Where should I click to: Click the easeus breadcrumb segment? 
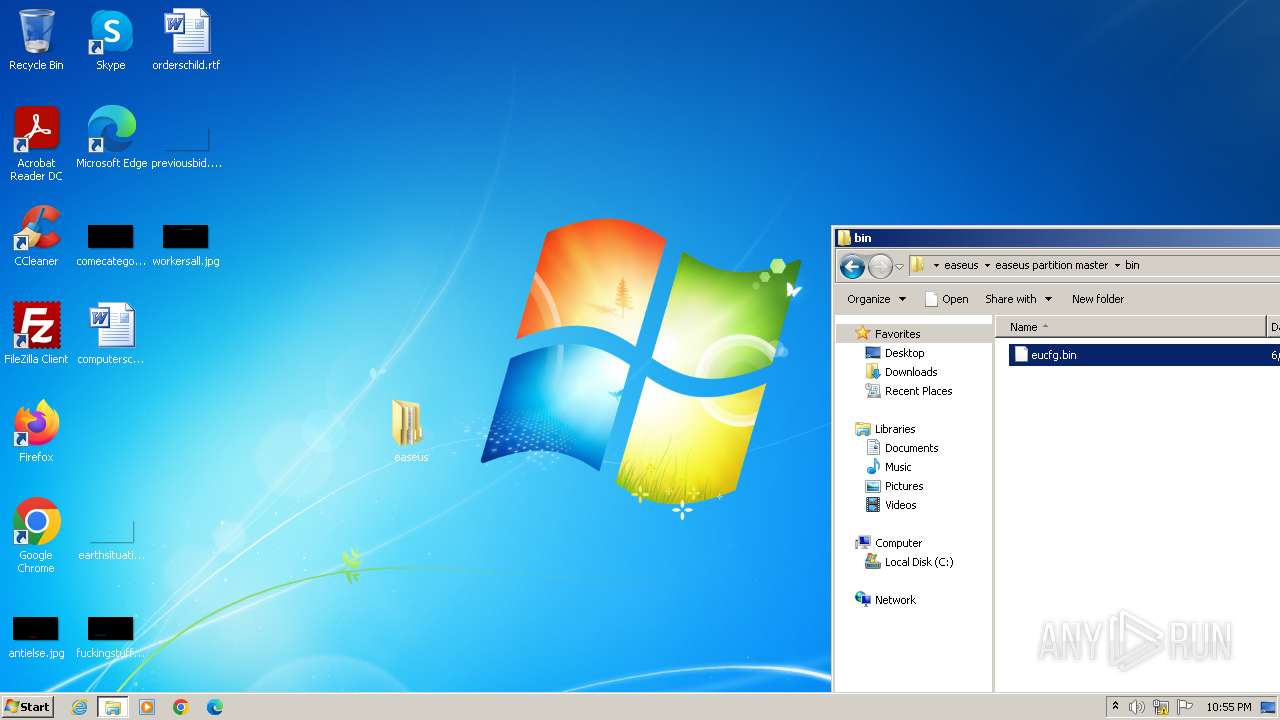(x=961, y=265)
